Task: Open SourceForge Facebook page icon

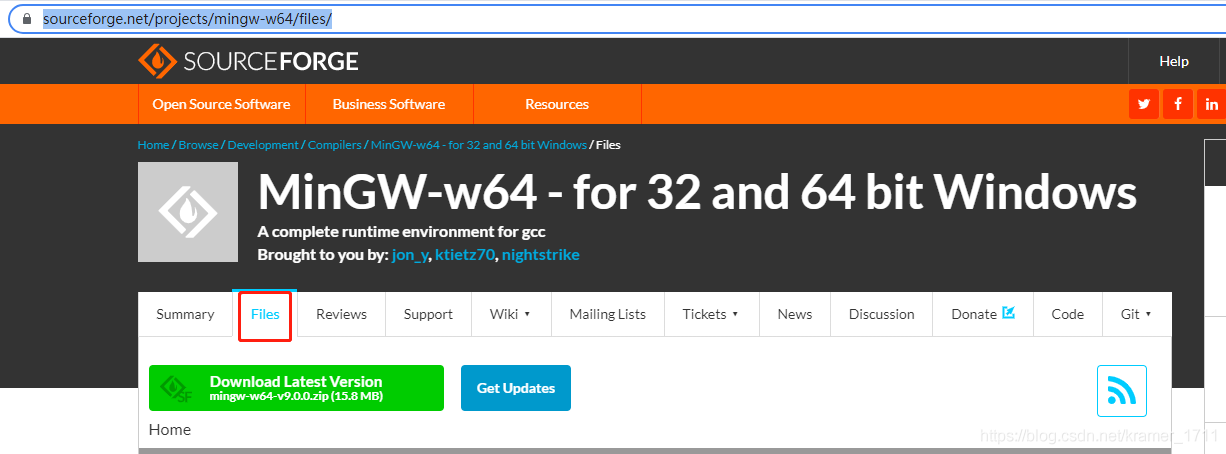Action: point(1178,104)
